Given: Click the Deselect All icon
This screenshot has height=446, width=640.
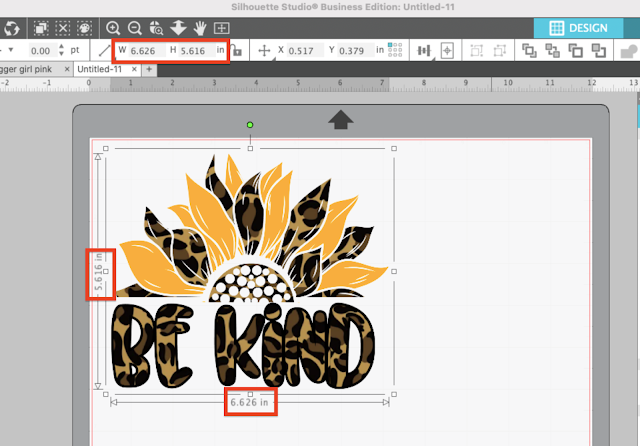Looking at the screenshot, I should [62, 28].
